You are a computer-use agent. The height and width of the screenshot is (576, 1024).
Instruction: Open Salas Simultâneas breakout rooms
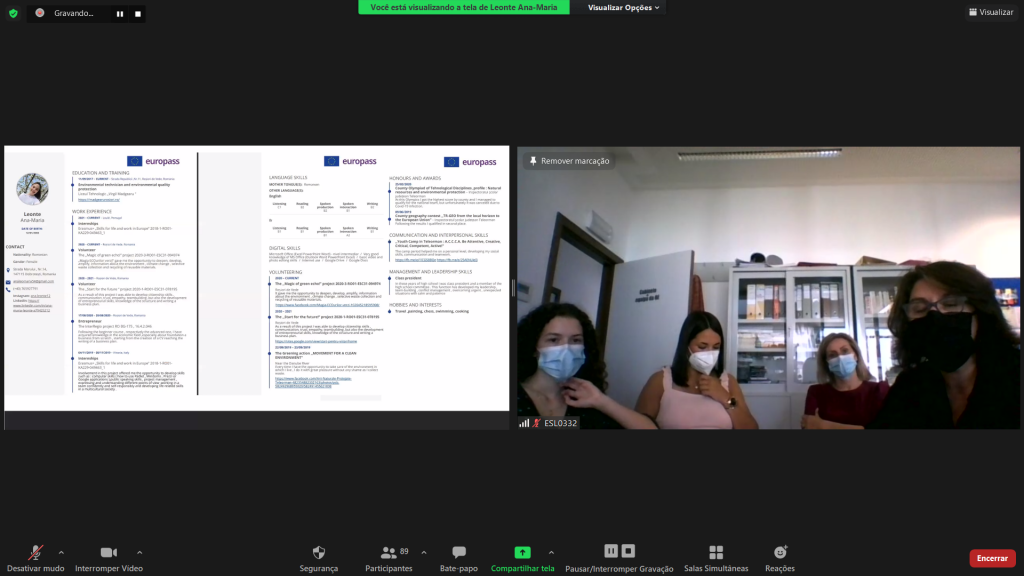pos(716,558)
